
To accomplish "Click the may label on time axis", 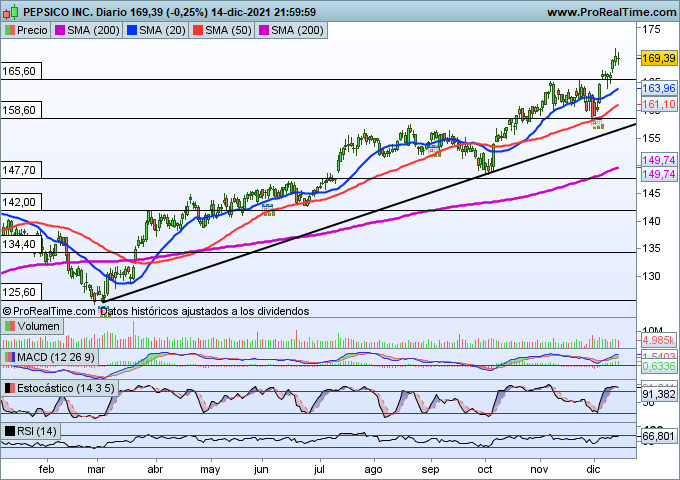I will 210,470.
